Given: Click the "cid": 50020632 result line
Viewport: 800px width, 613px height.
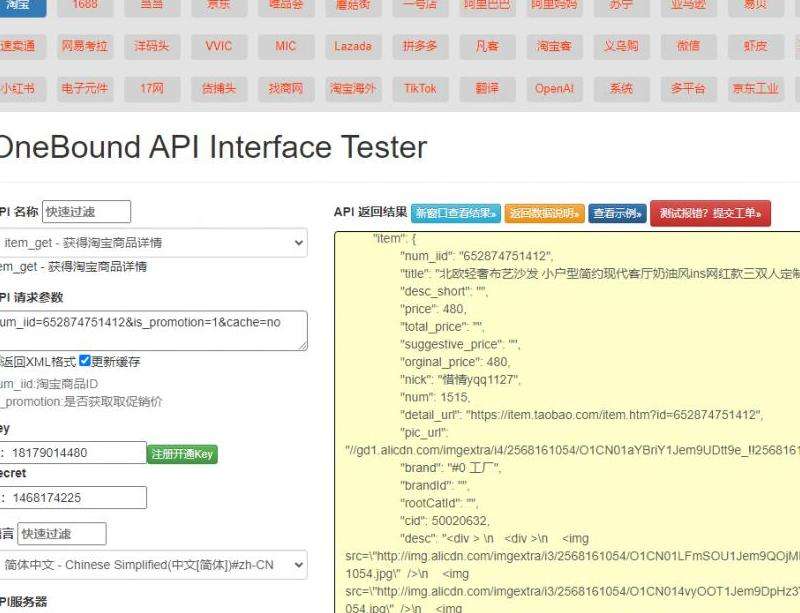Looking at the screenshot, I should (x=445, y=521).
